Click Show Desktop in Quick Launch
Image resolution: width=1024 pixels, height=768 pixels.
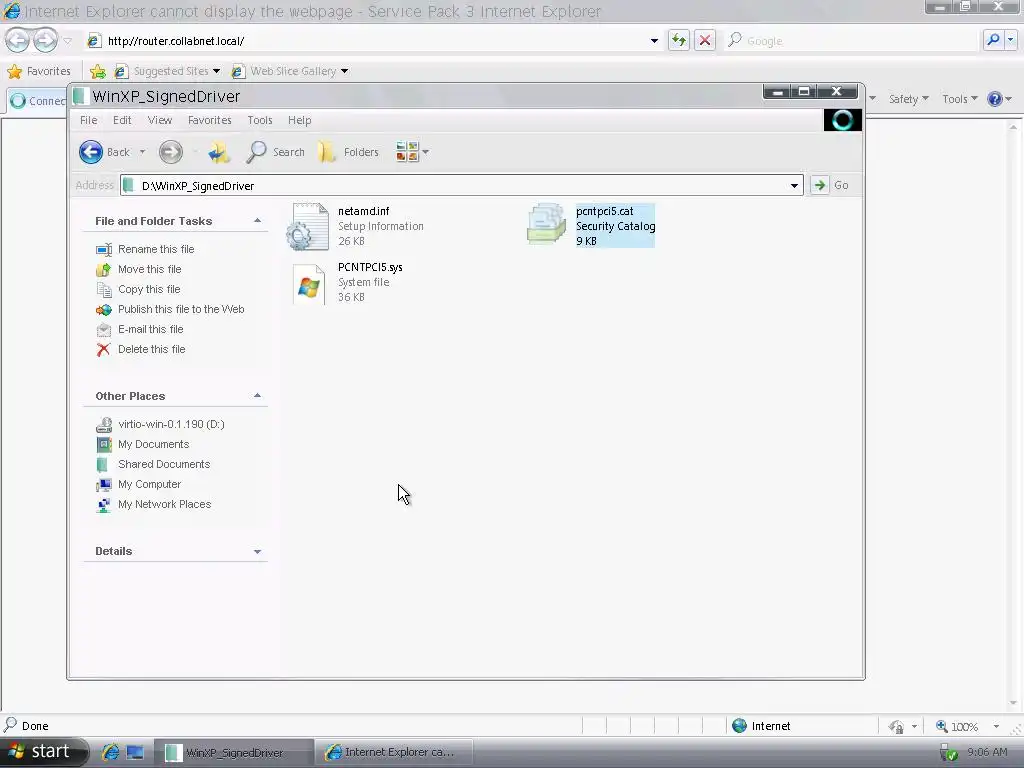point(135,752)
